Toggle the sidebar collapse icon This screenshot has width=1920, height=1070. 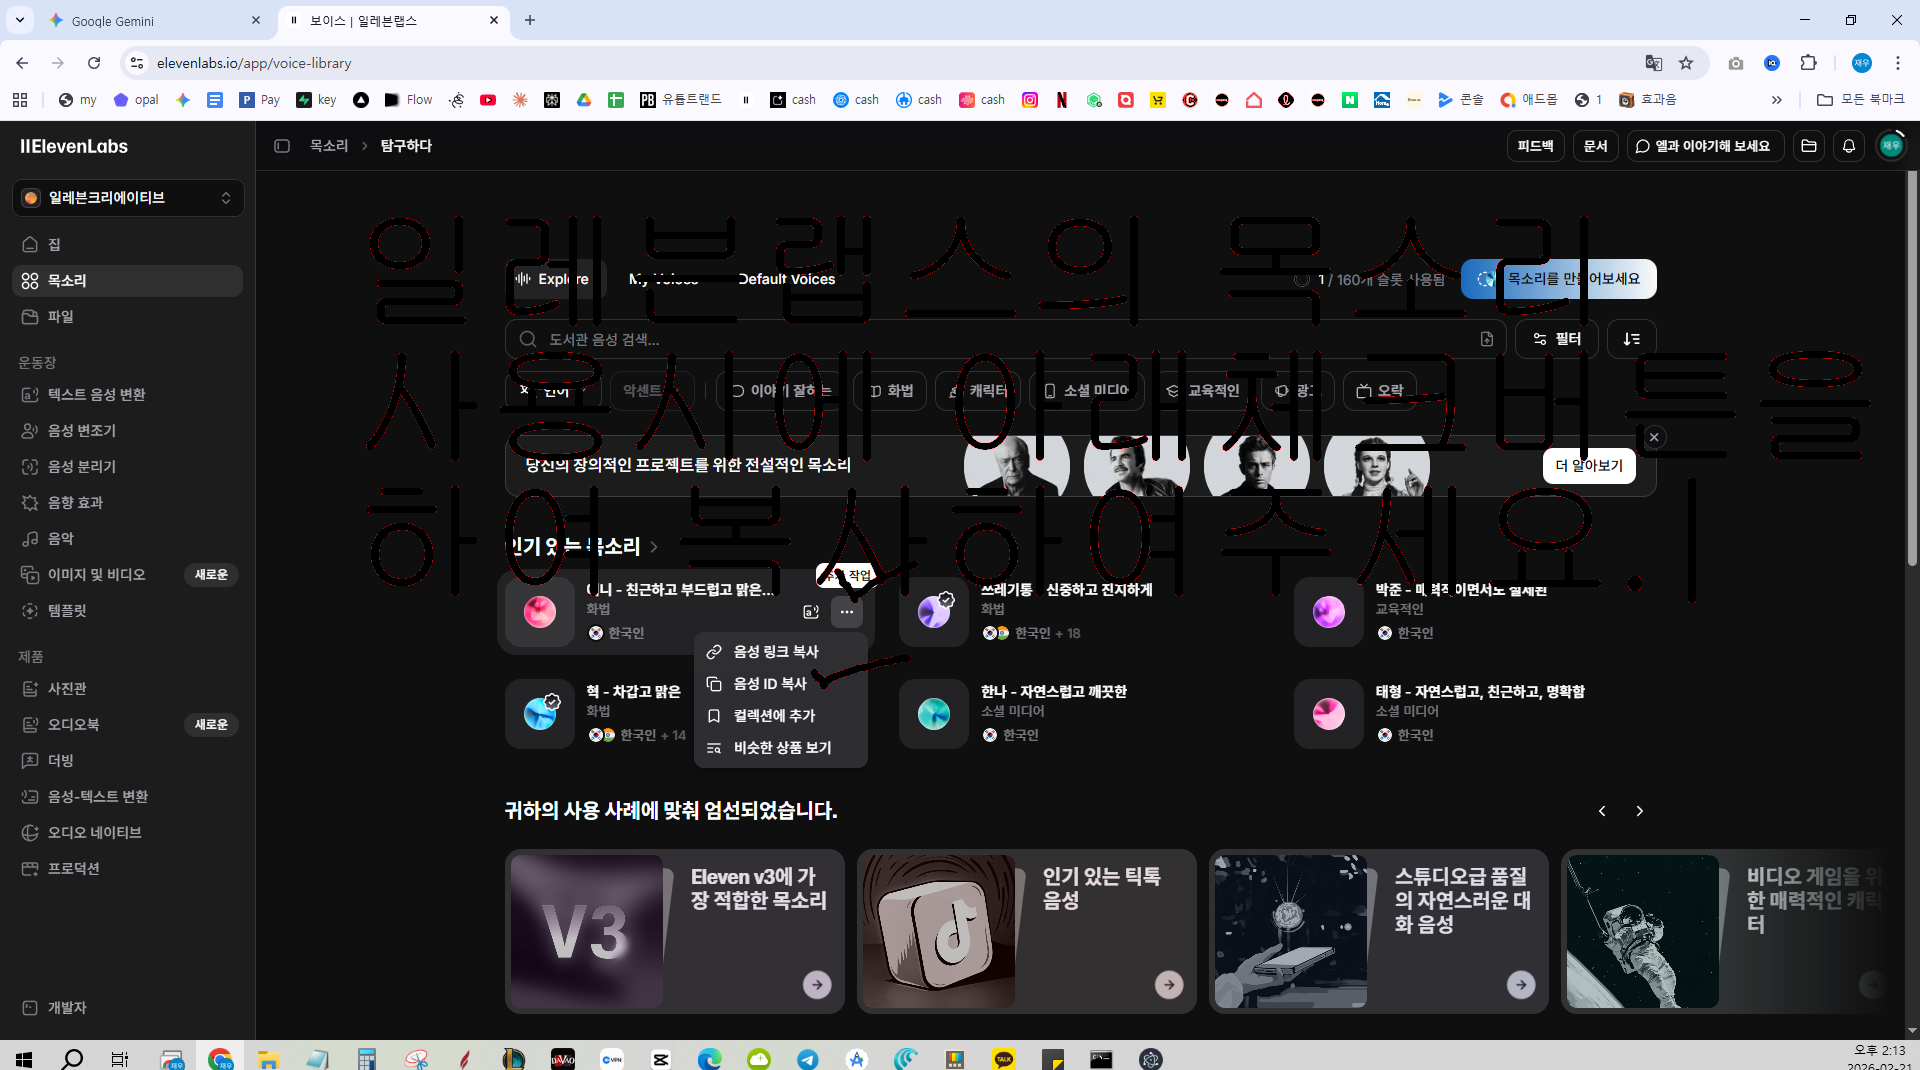coord(282,146)
